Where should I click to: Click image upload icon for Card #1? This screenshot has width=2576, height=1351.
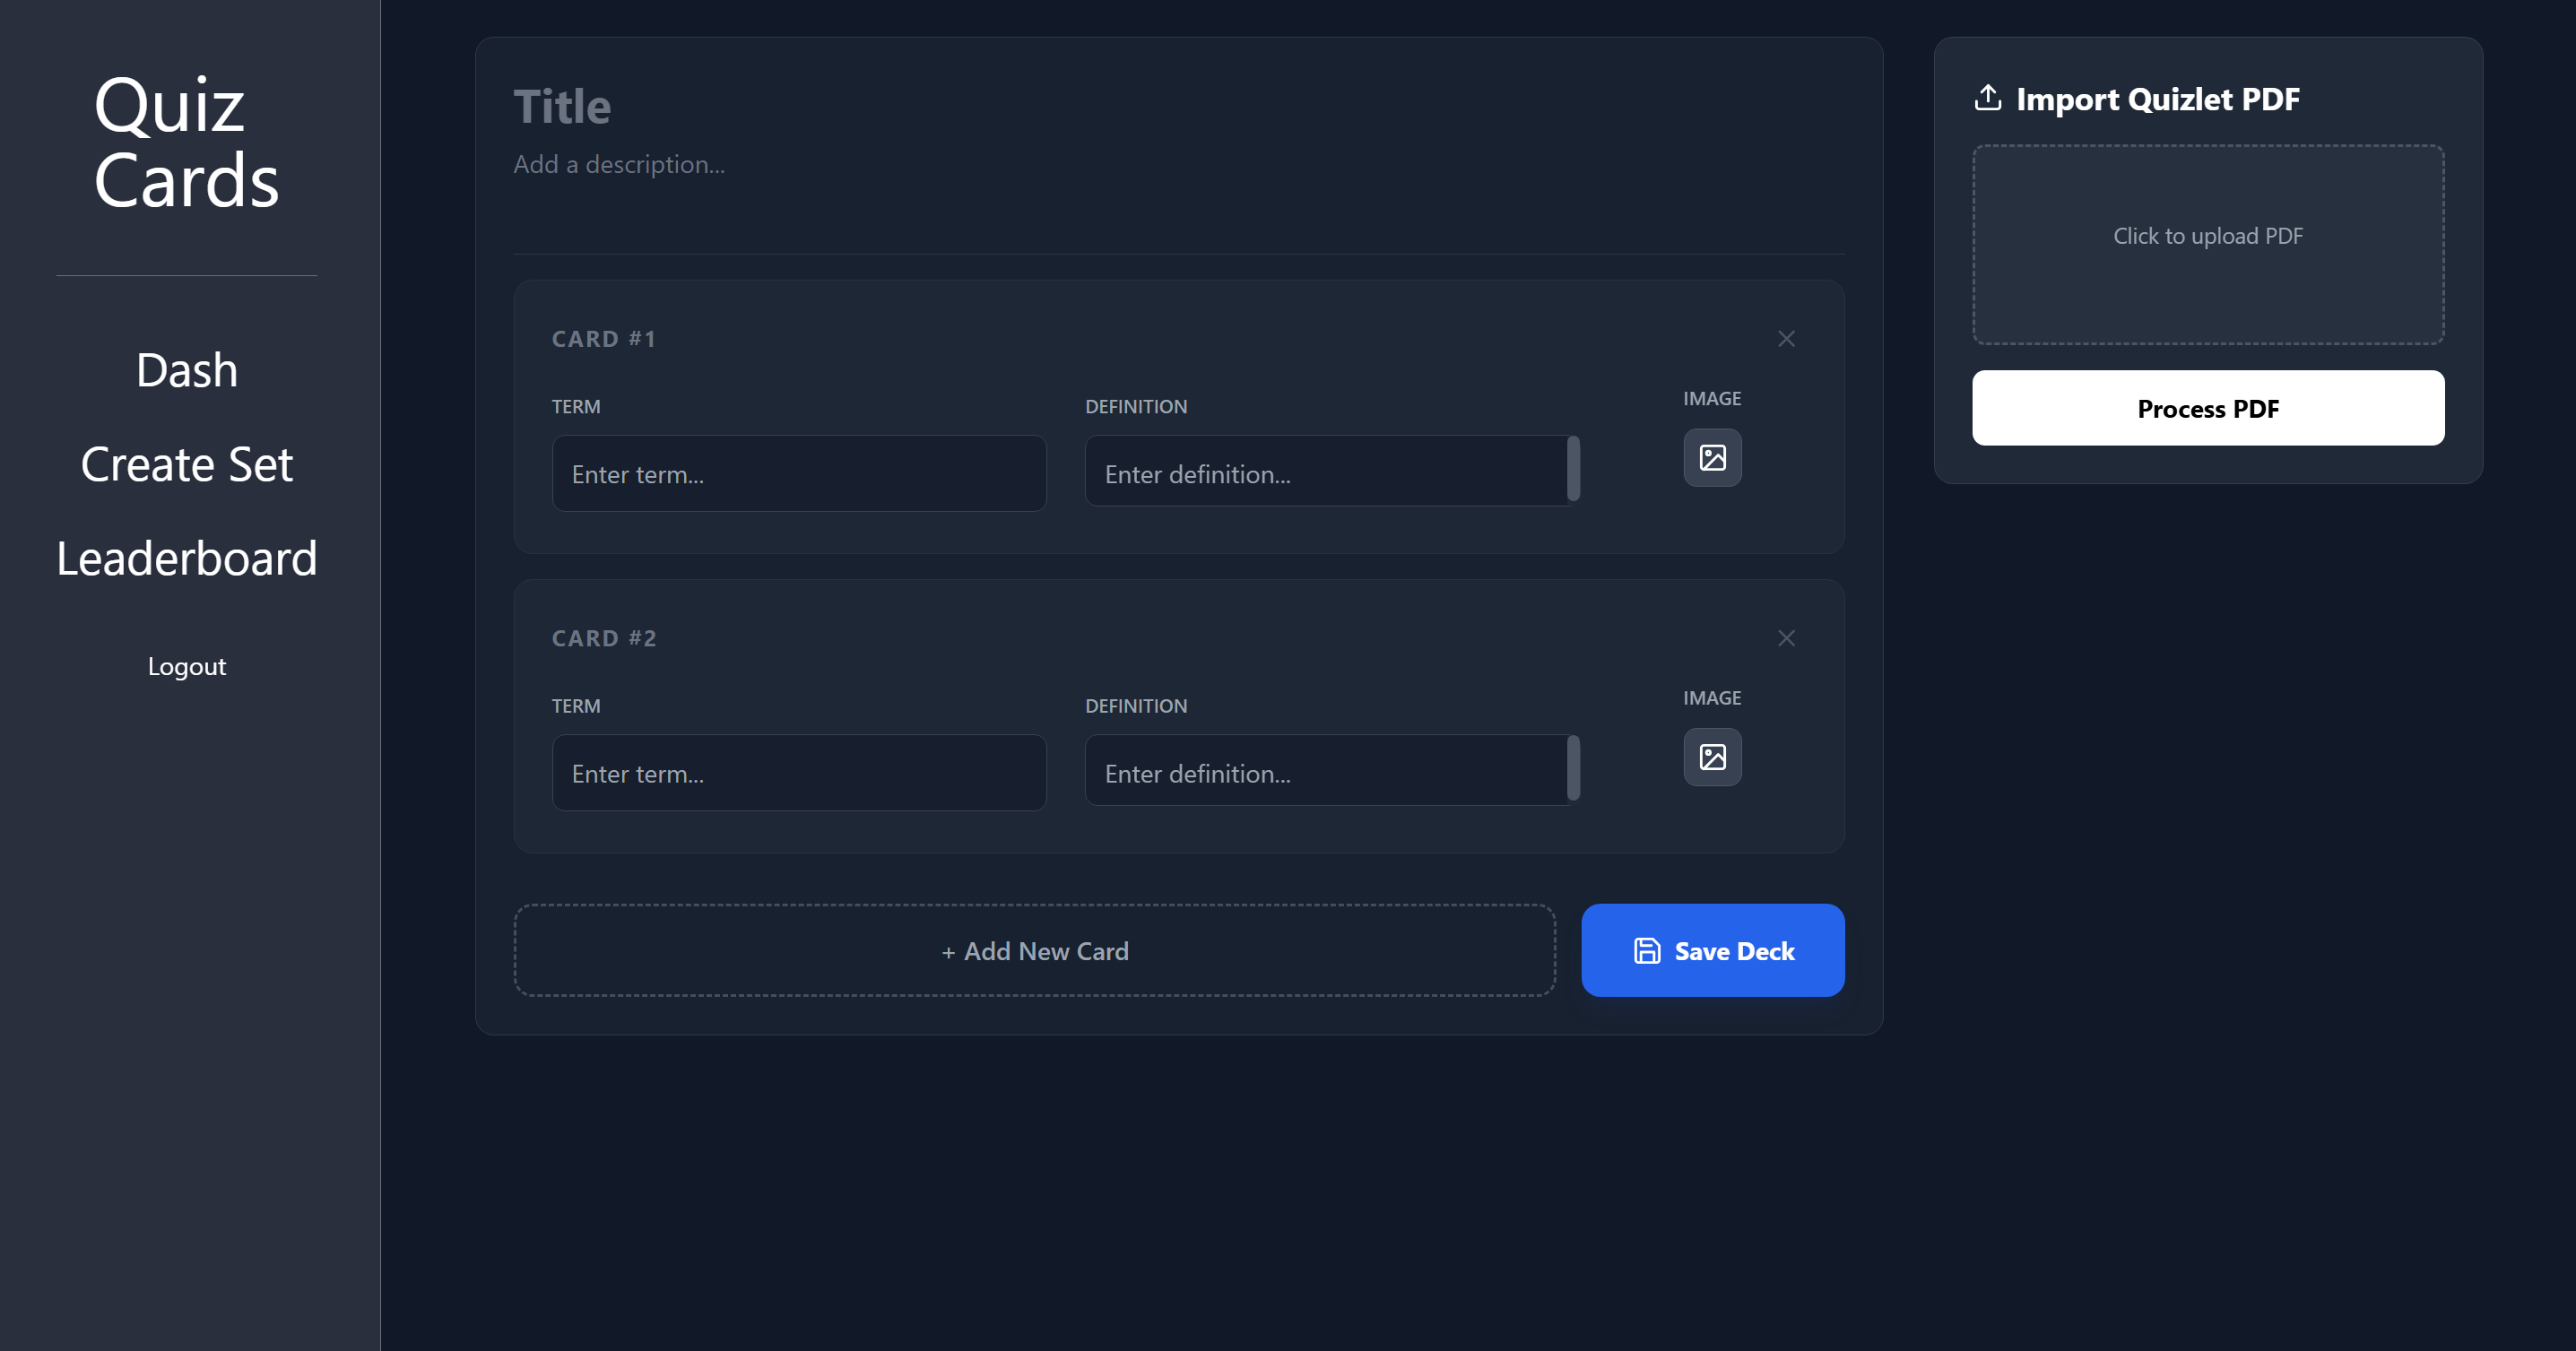(1712, 458)
